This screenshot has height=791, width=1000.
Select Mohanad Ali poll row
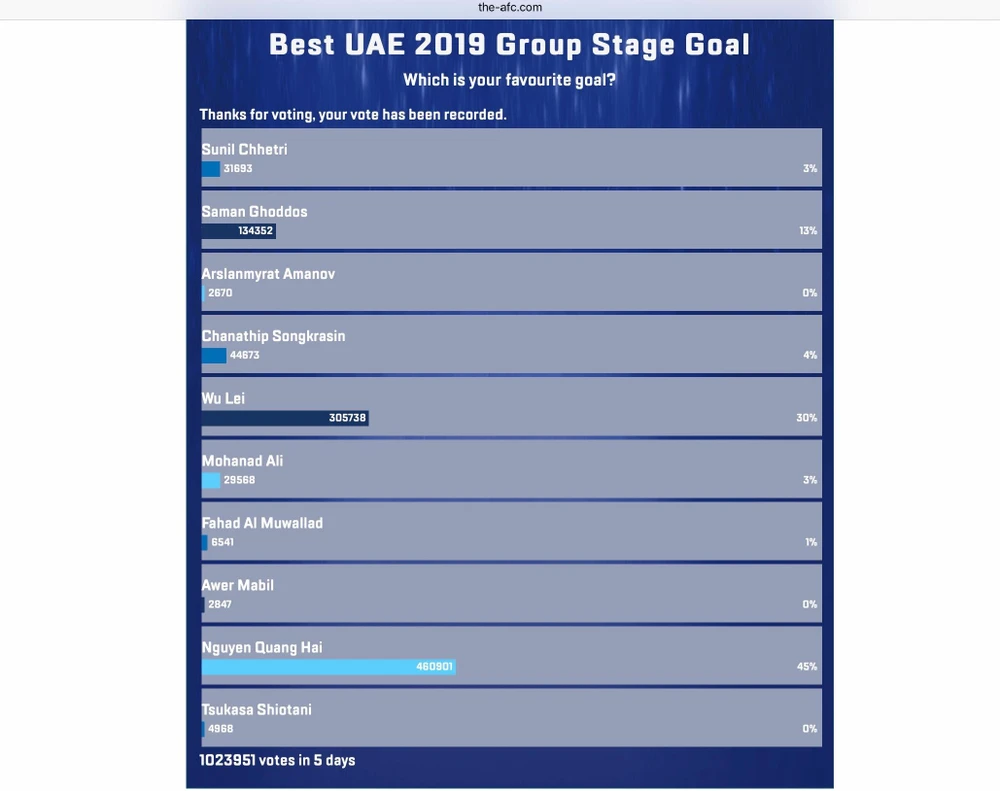[511, 468]
